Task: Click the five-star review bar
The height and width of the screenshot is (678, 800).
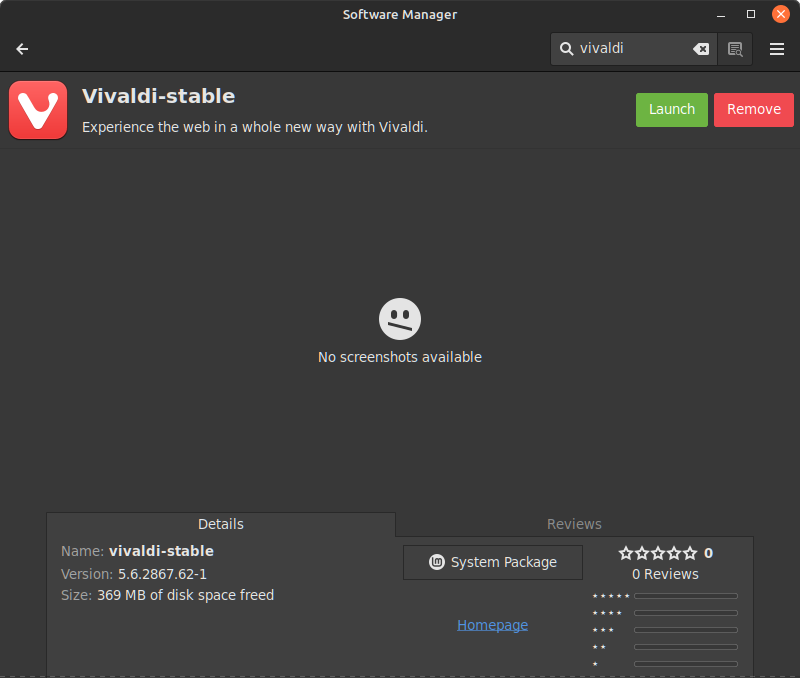Action: 686,596
